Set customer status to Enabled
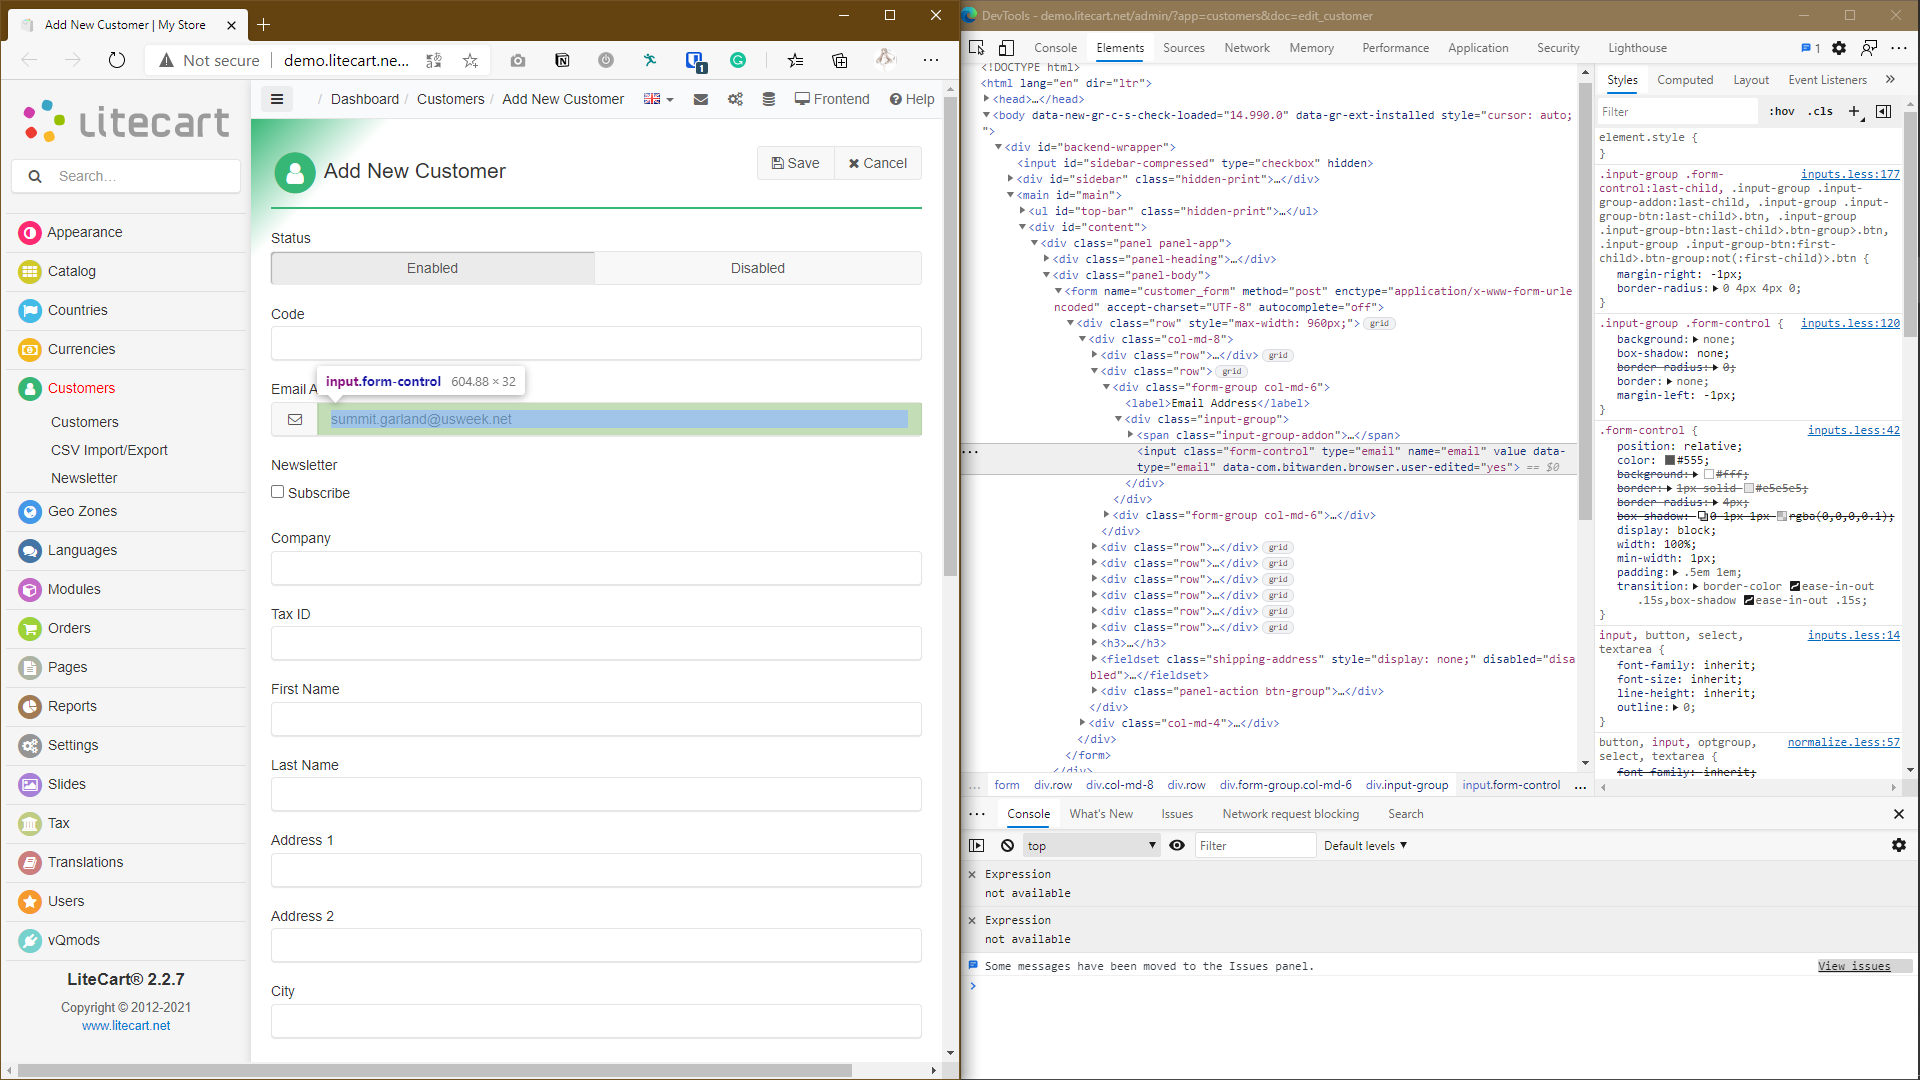Screen dimensions: 1920x1080 click(x=432, y=268)
